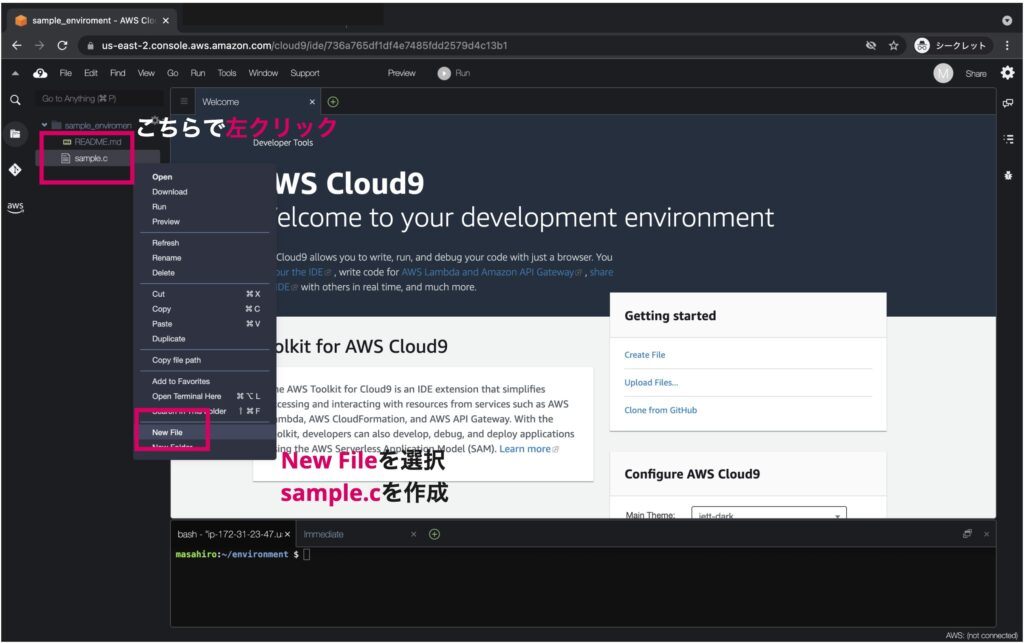Click the round Run play icon
1024x643 pixels.
(444, 73)
